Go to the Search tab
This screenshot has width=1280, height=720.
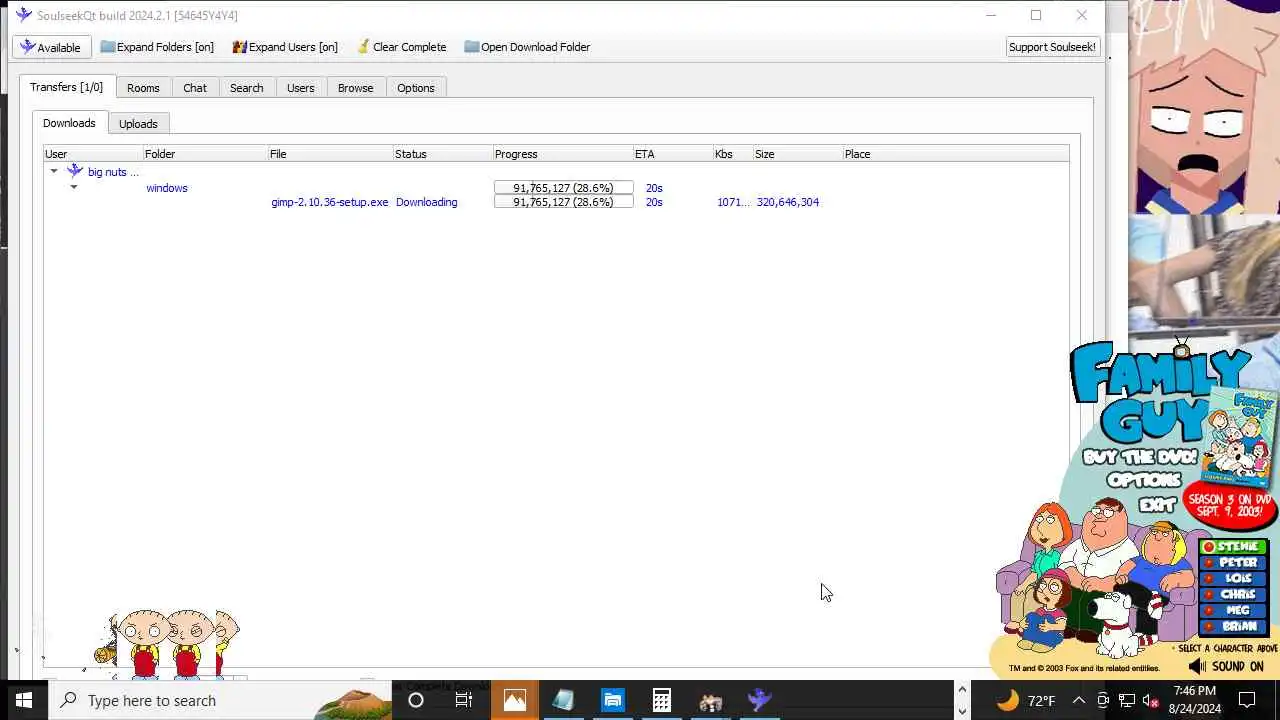(246, 88)
